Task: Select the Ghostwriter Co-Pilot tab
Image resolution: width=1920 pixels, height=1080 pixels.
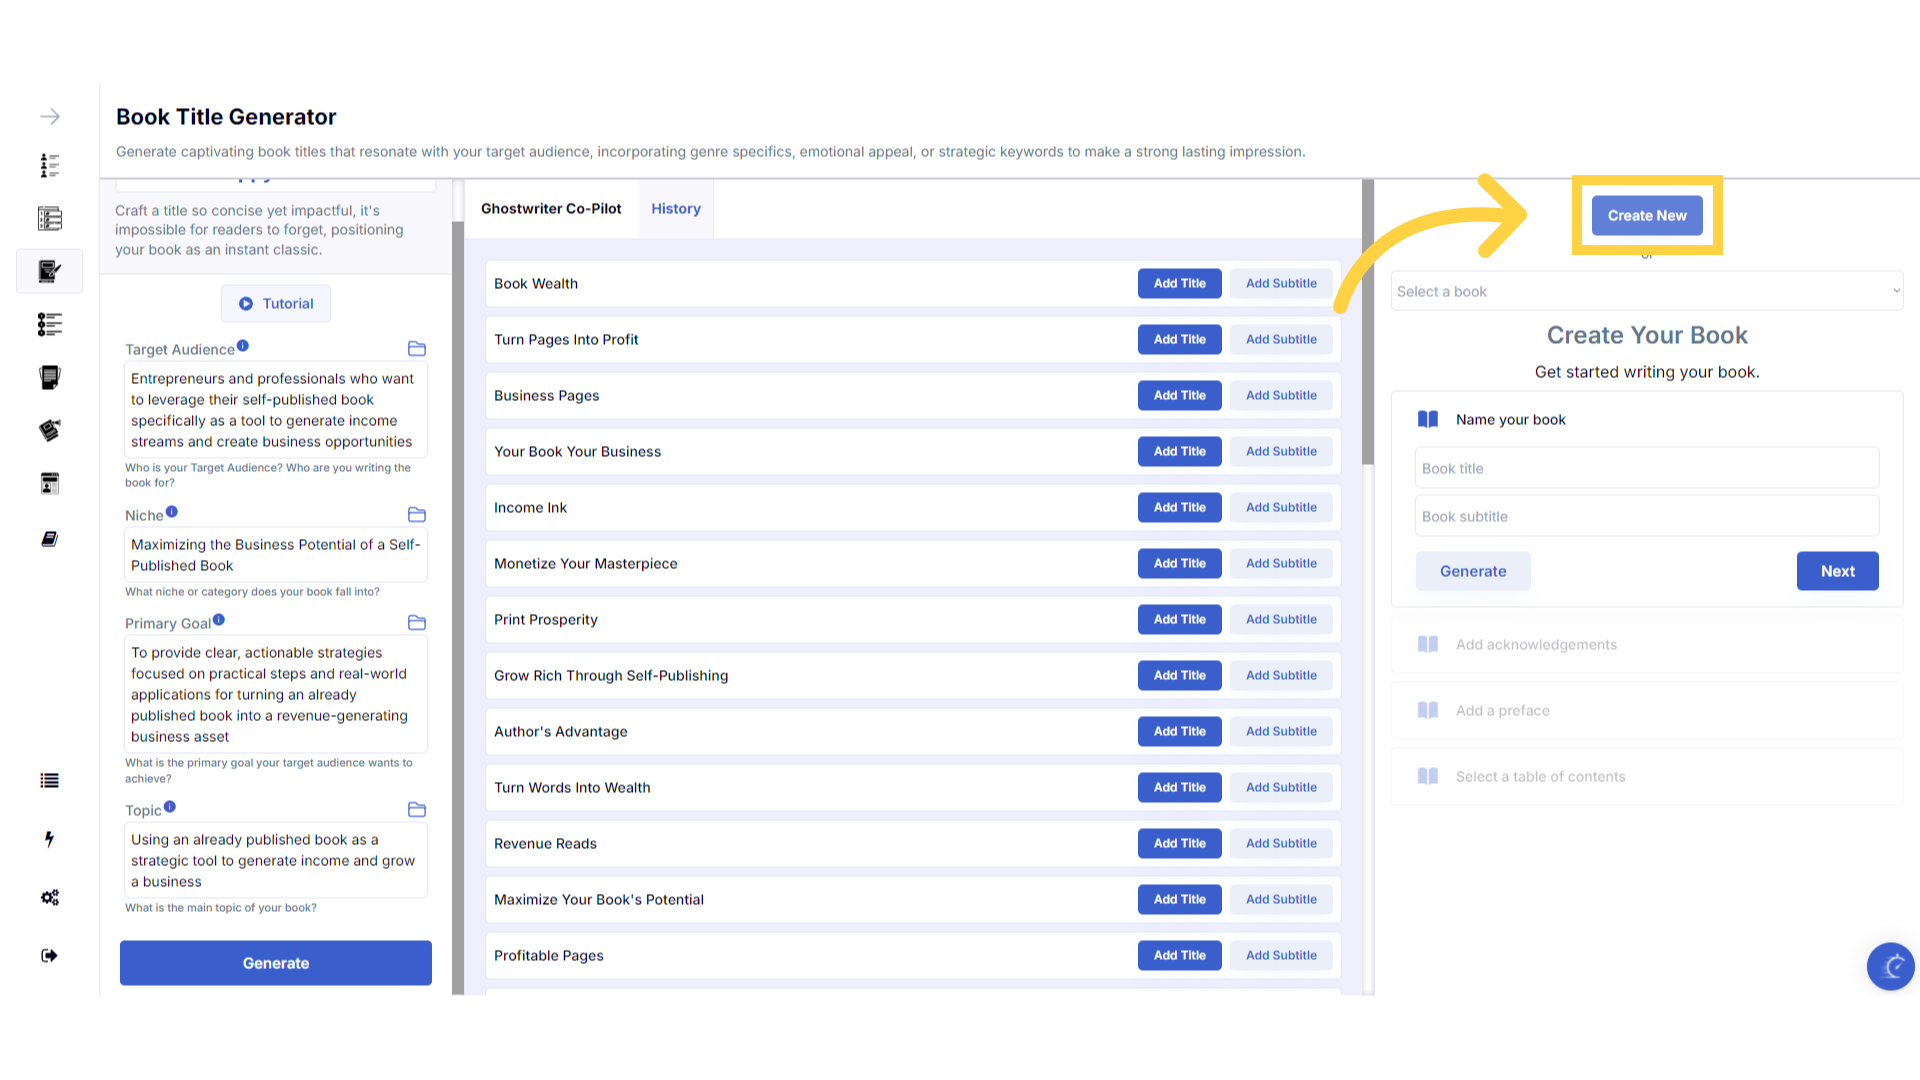Action: coord(551,209)
